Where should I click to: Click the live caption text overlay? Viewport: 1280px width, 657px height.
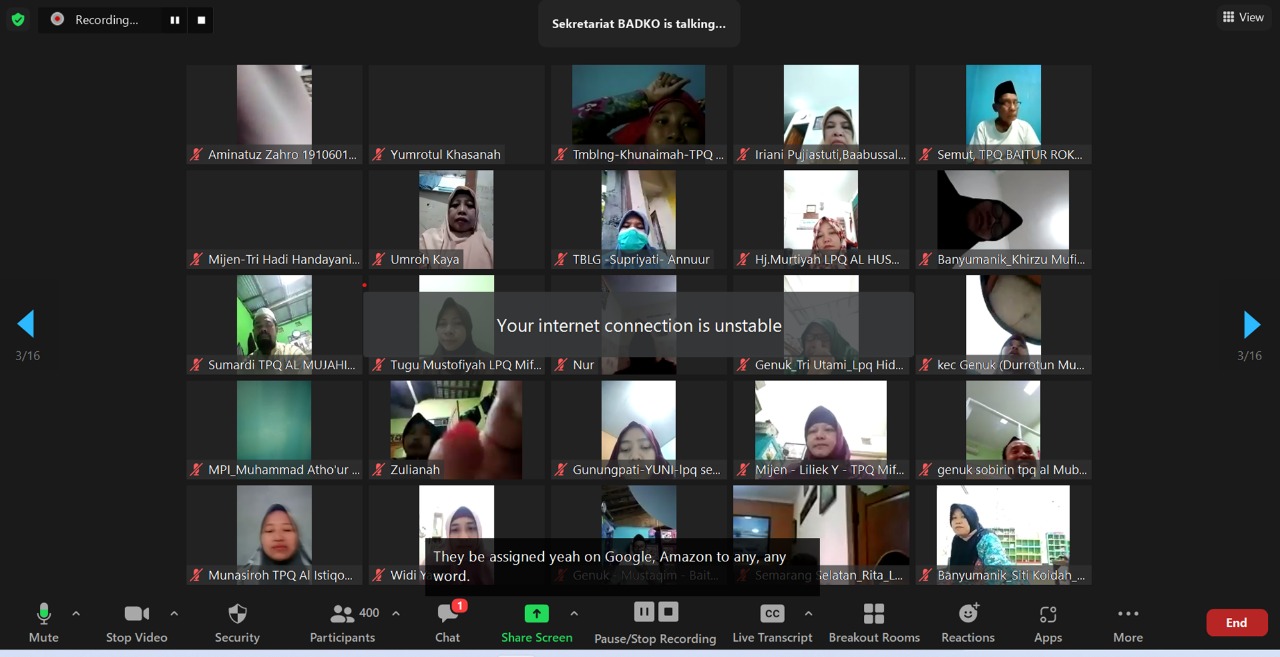point(622,566)
